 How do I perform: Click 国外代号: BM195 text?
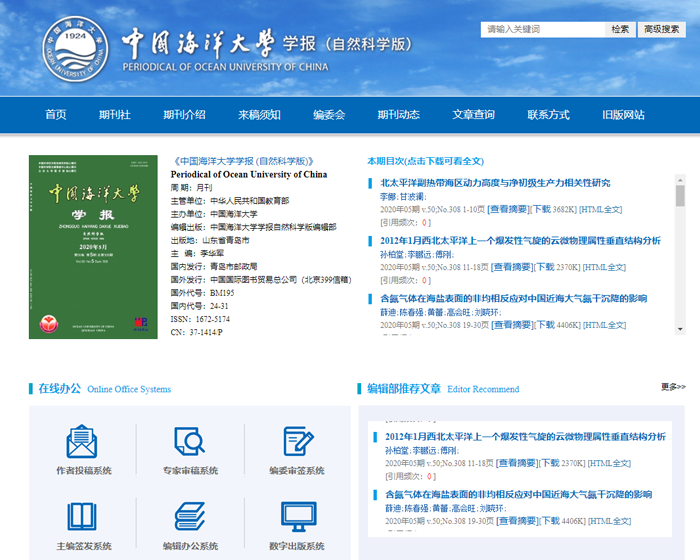point(202,293)
